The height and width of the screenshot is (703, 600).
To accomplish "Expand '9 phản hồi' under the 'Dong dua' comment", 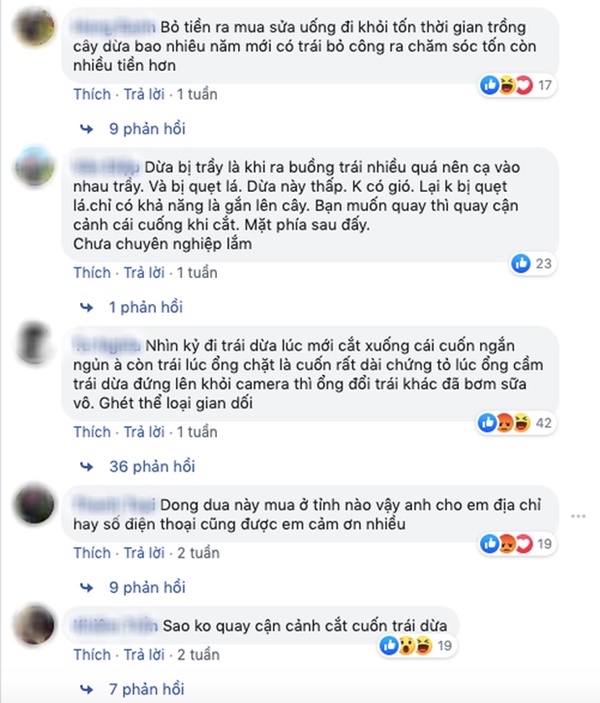I will pos(147,587).
